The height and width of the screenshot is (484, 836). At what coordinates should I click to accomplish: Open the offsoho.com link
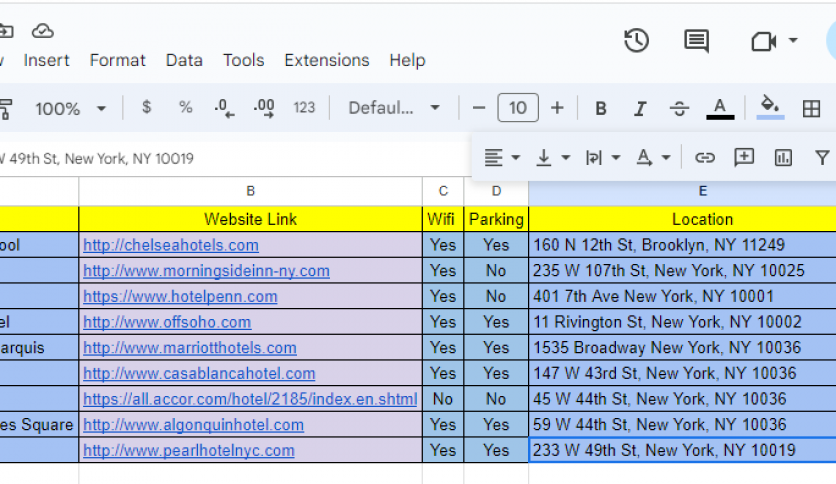167,322
